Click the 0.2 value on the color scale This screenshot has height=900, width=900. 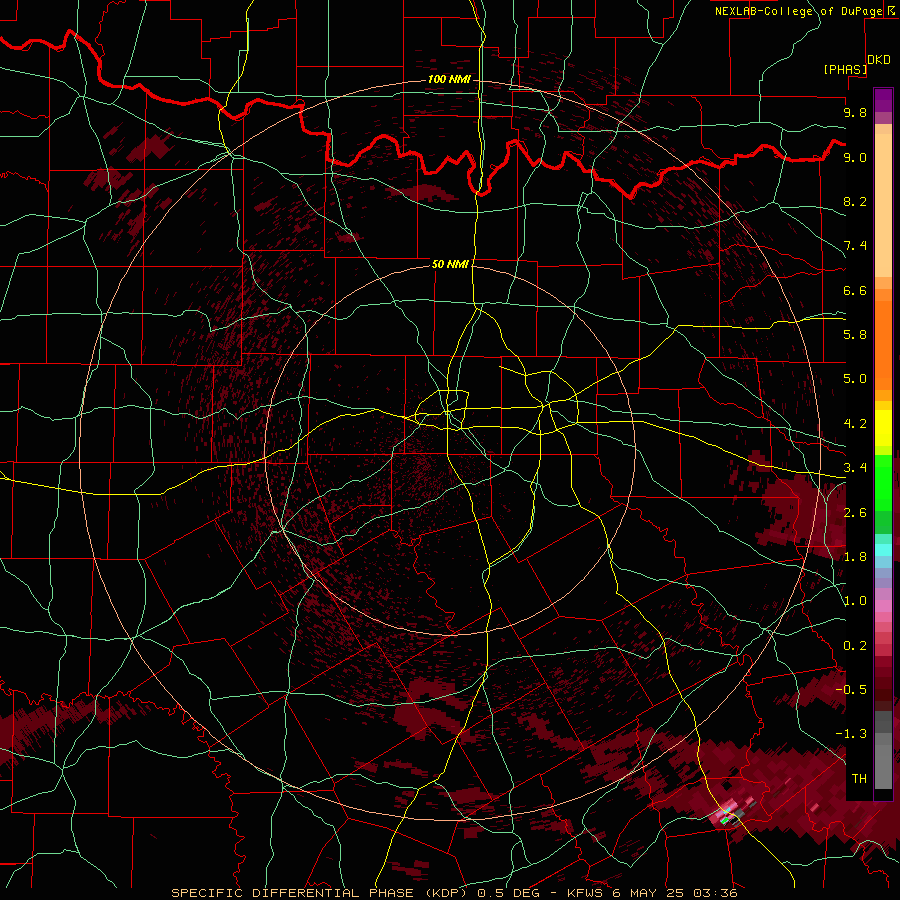(x=855, y=646)
